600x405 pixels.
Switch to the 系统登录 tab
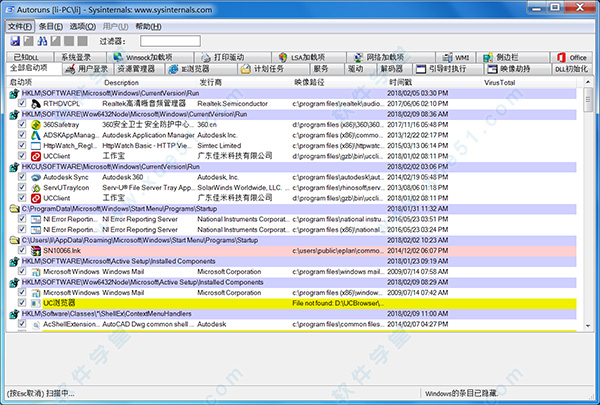pos(80,57)
